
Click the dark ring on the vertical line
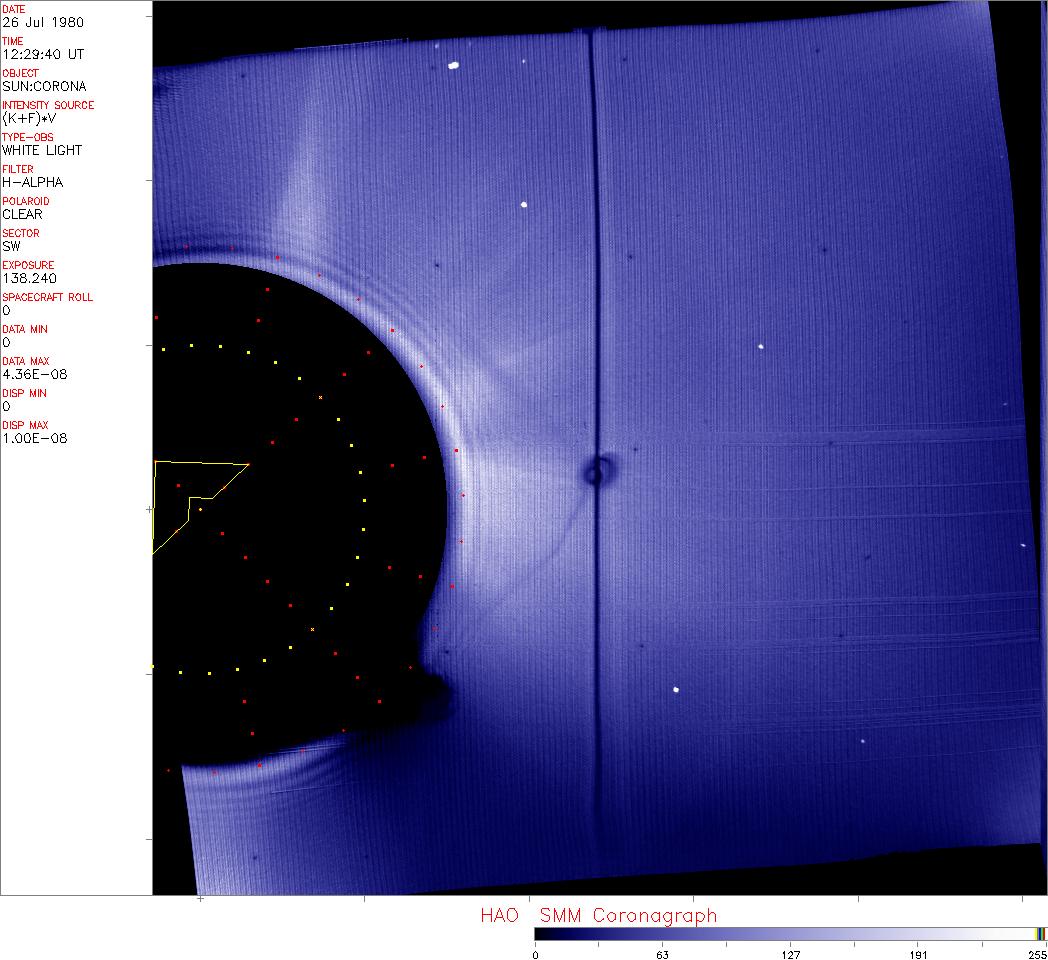[598, 472]
